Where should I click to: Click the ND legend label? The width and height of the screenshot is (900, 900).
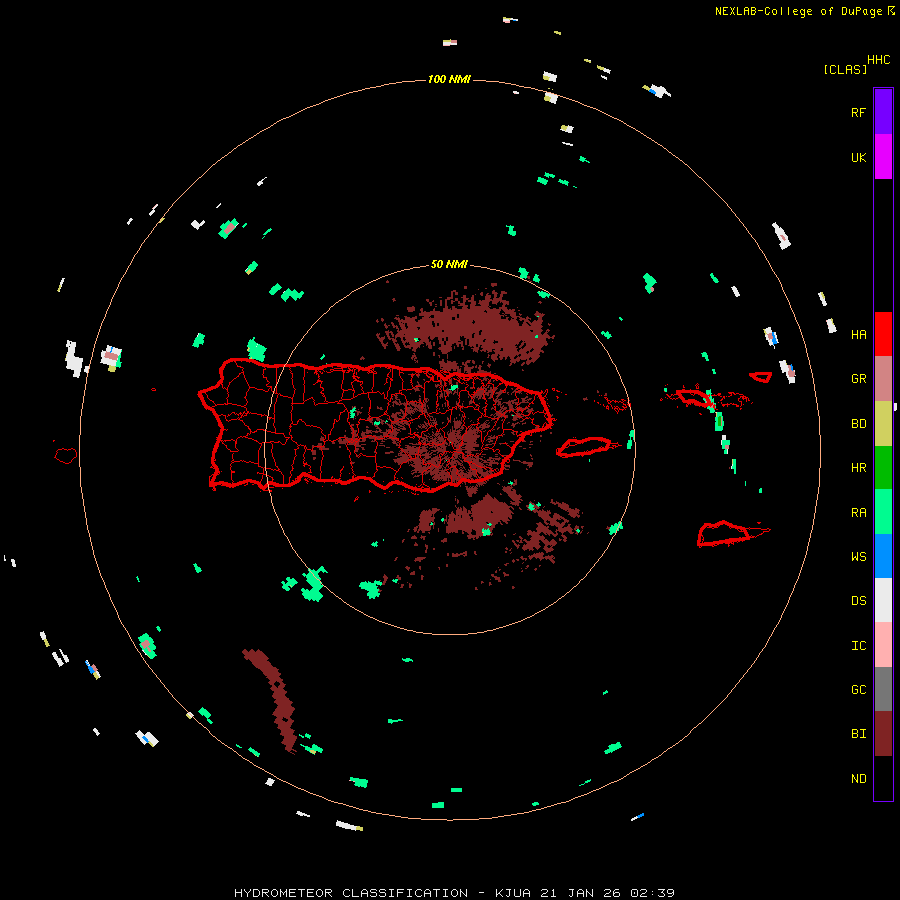click(x=858, y=779)
